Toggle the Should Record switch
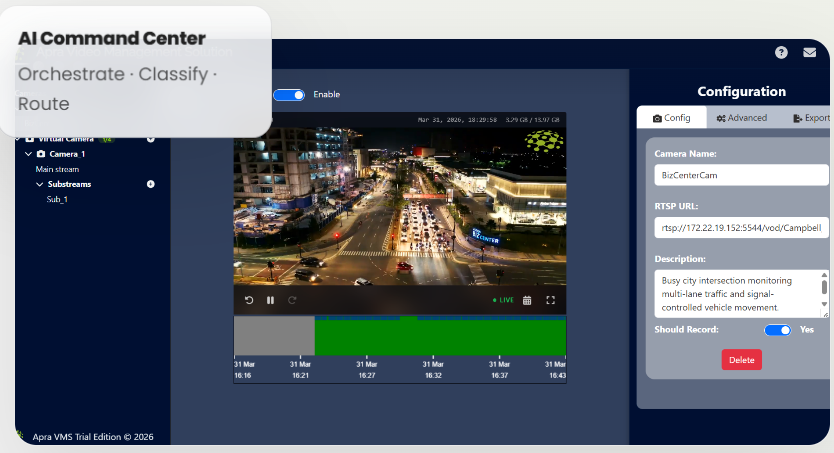This screenshot has height=453, width=834. coord(778,330)
